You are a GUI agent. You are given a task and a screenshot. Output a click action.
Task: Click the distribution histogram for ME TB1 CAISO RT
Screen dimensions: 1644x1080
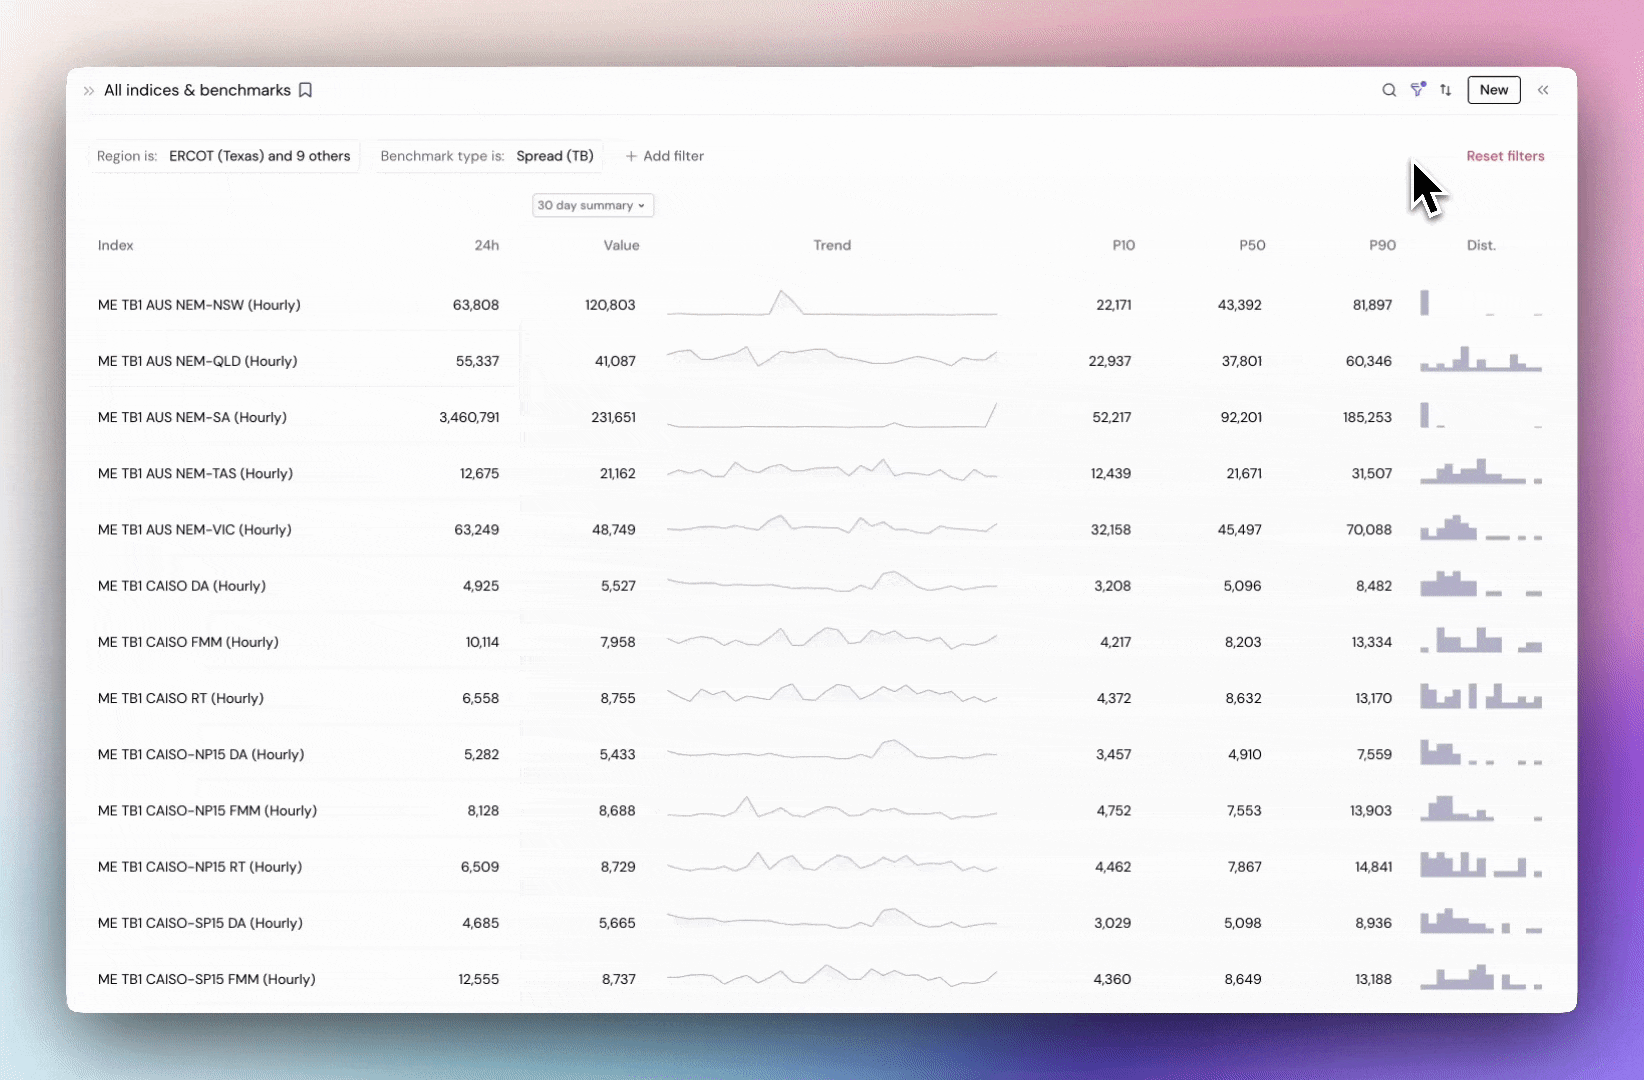click(1481, 698)
